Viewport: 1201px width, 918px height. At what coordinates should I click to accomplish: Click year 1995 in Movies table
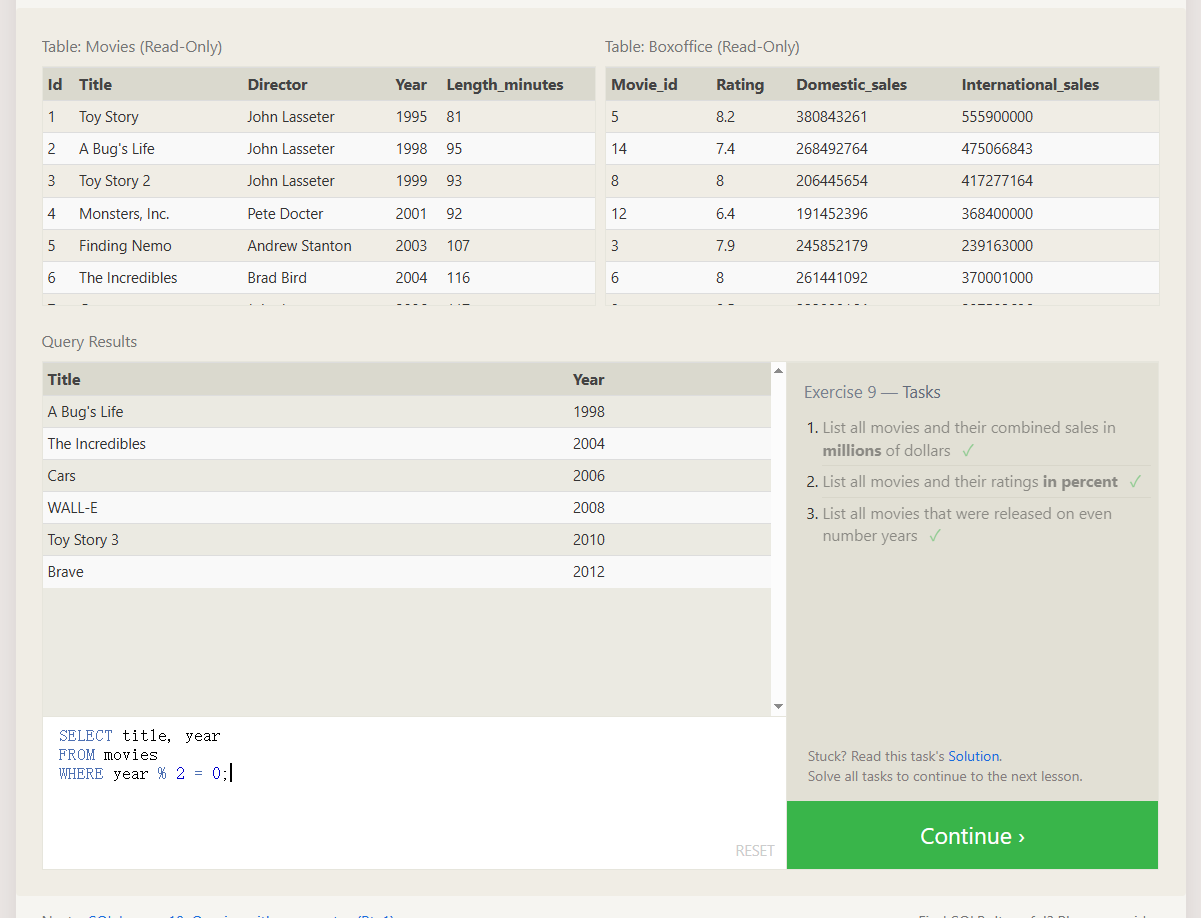pyautogui.click(x=411, y=117)
